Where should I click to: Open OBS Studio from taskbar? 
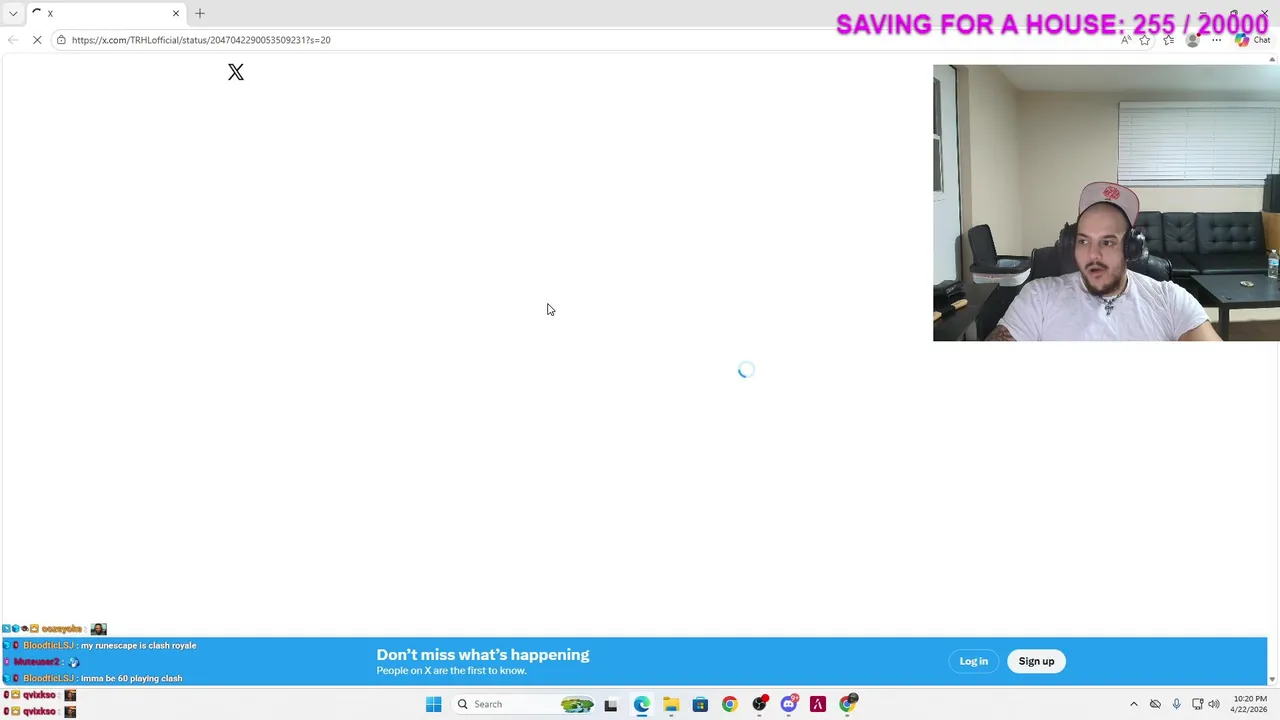coord(759,704)
